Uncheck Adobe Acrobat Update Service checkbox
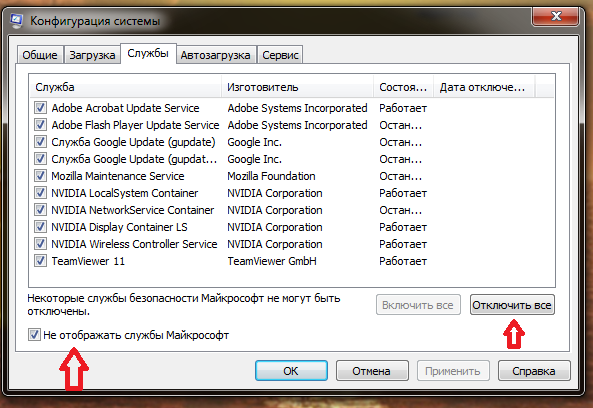The image size is (593, 408). pos(40,108)
